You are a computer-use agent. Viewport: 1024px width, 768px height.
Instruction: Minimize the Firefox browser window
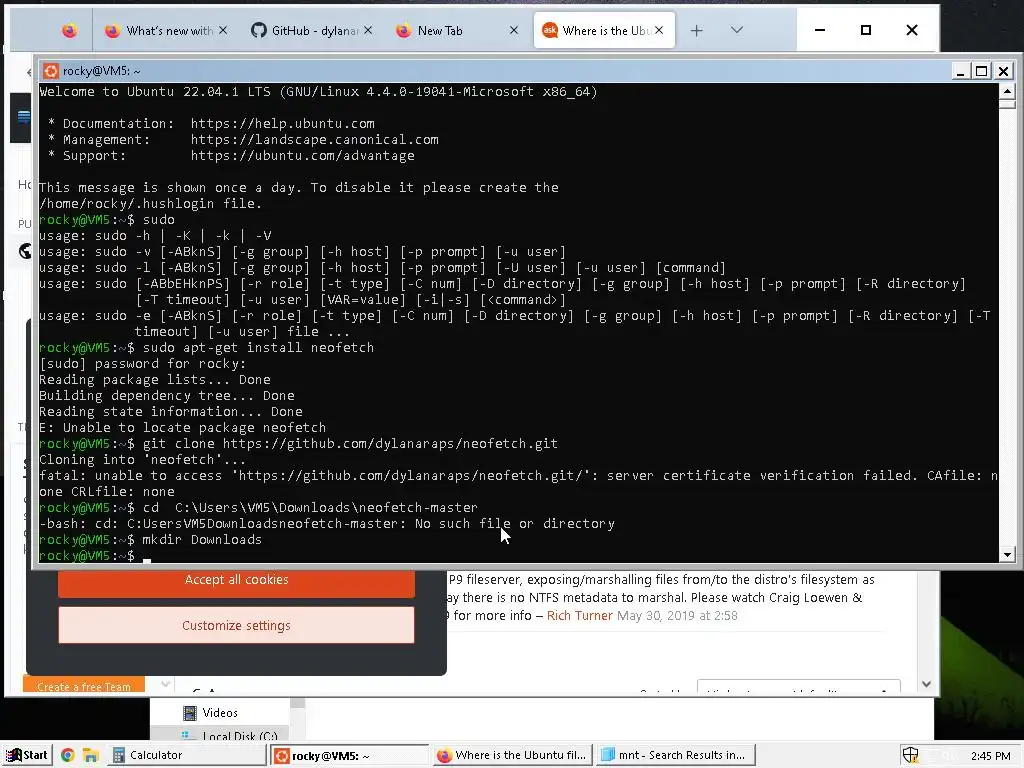[820, 30]
